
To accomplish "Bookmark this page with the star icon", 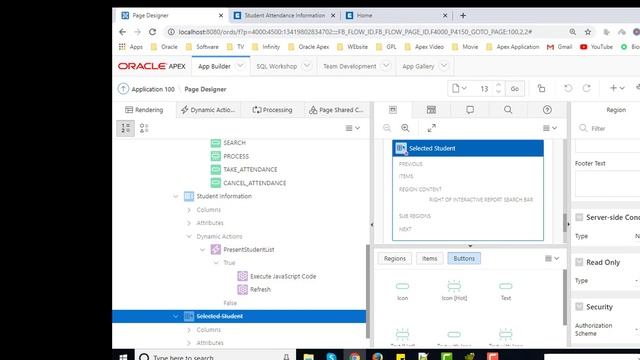I will (x=588, y=32).
